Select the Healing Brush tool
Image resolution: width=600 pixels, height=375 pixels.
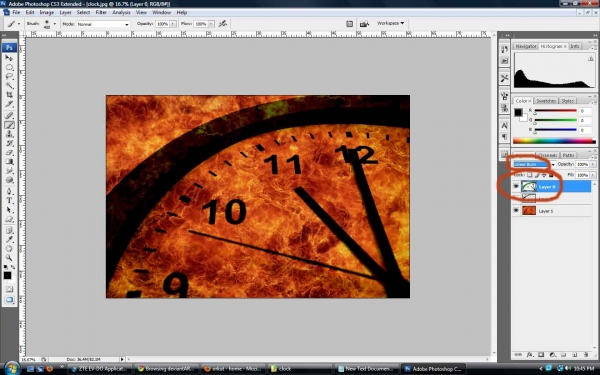click(9, 116)
